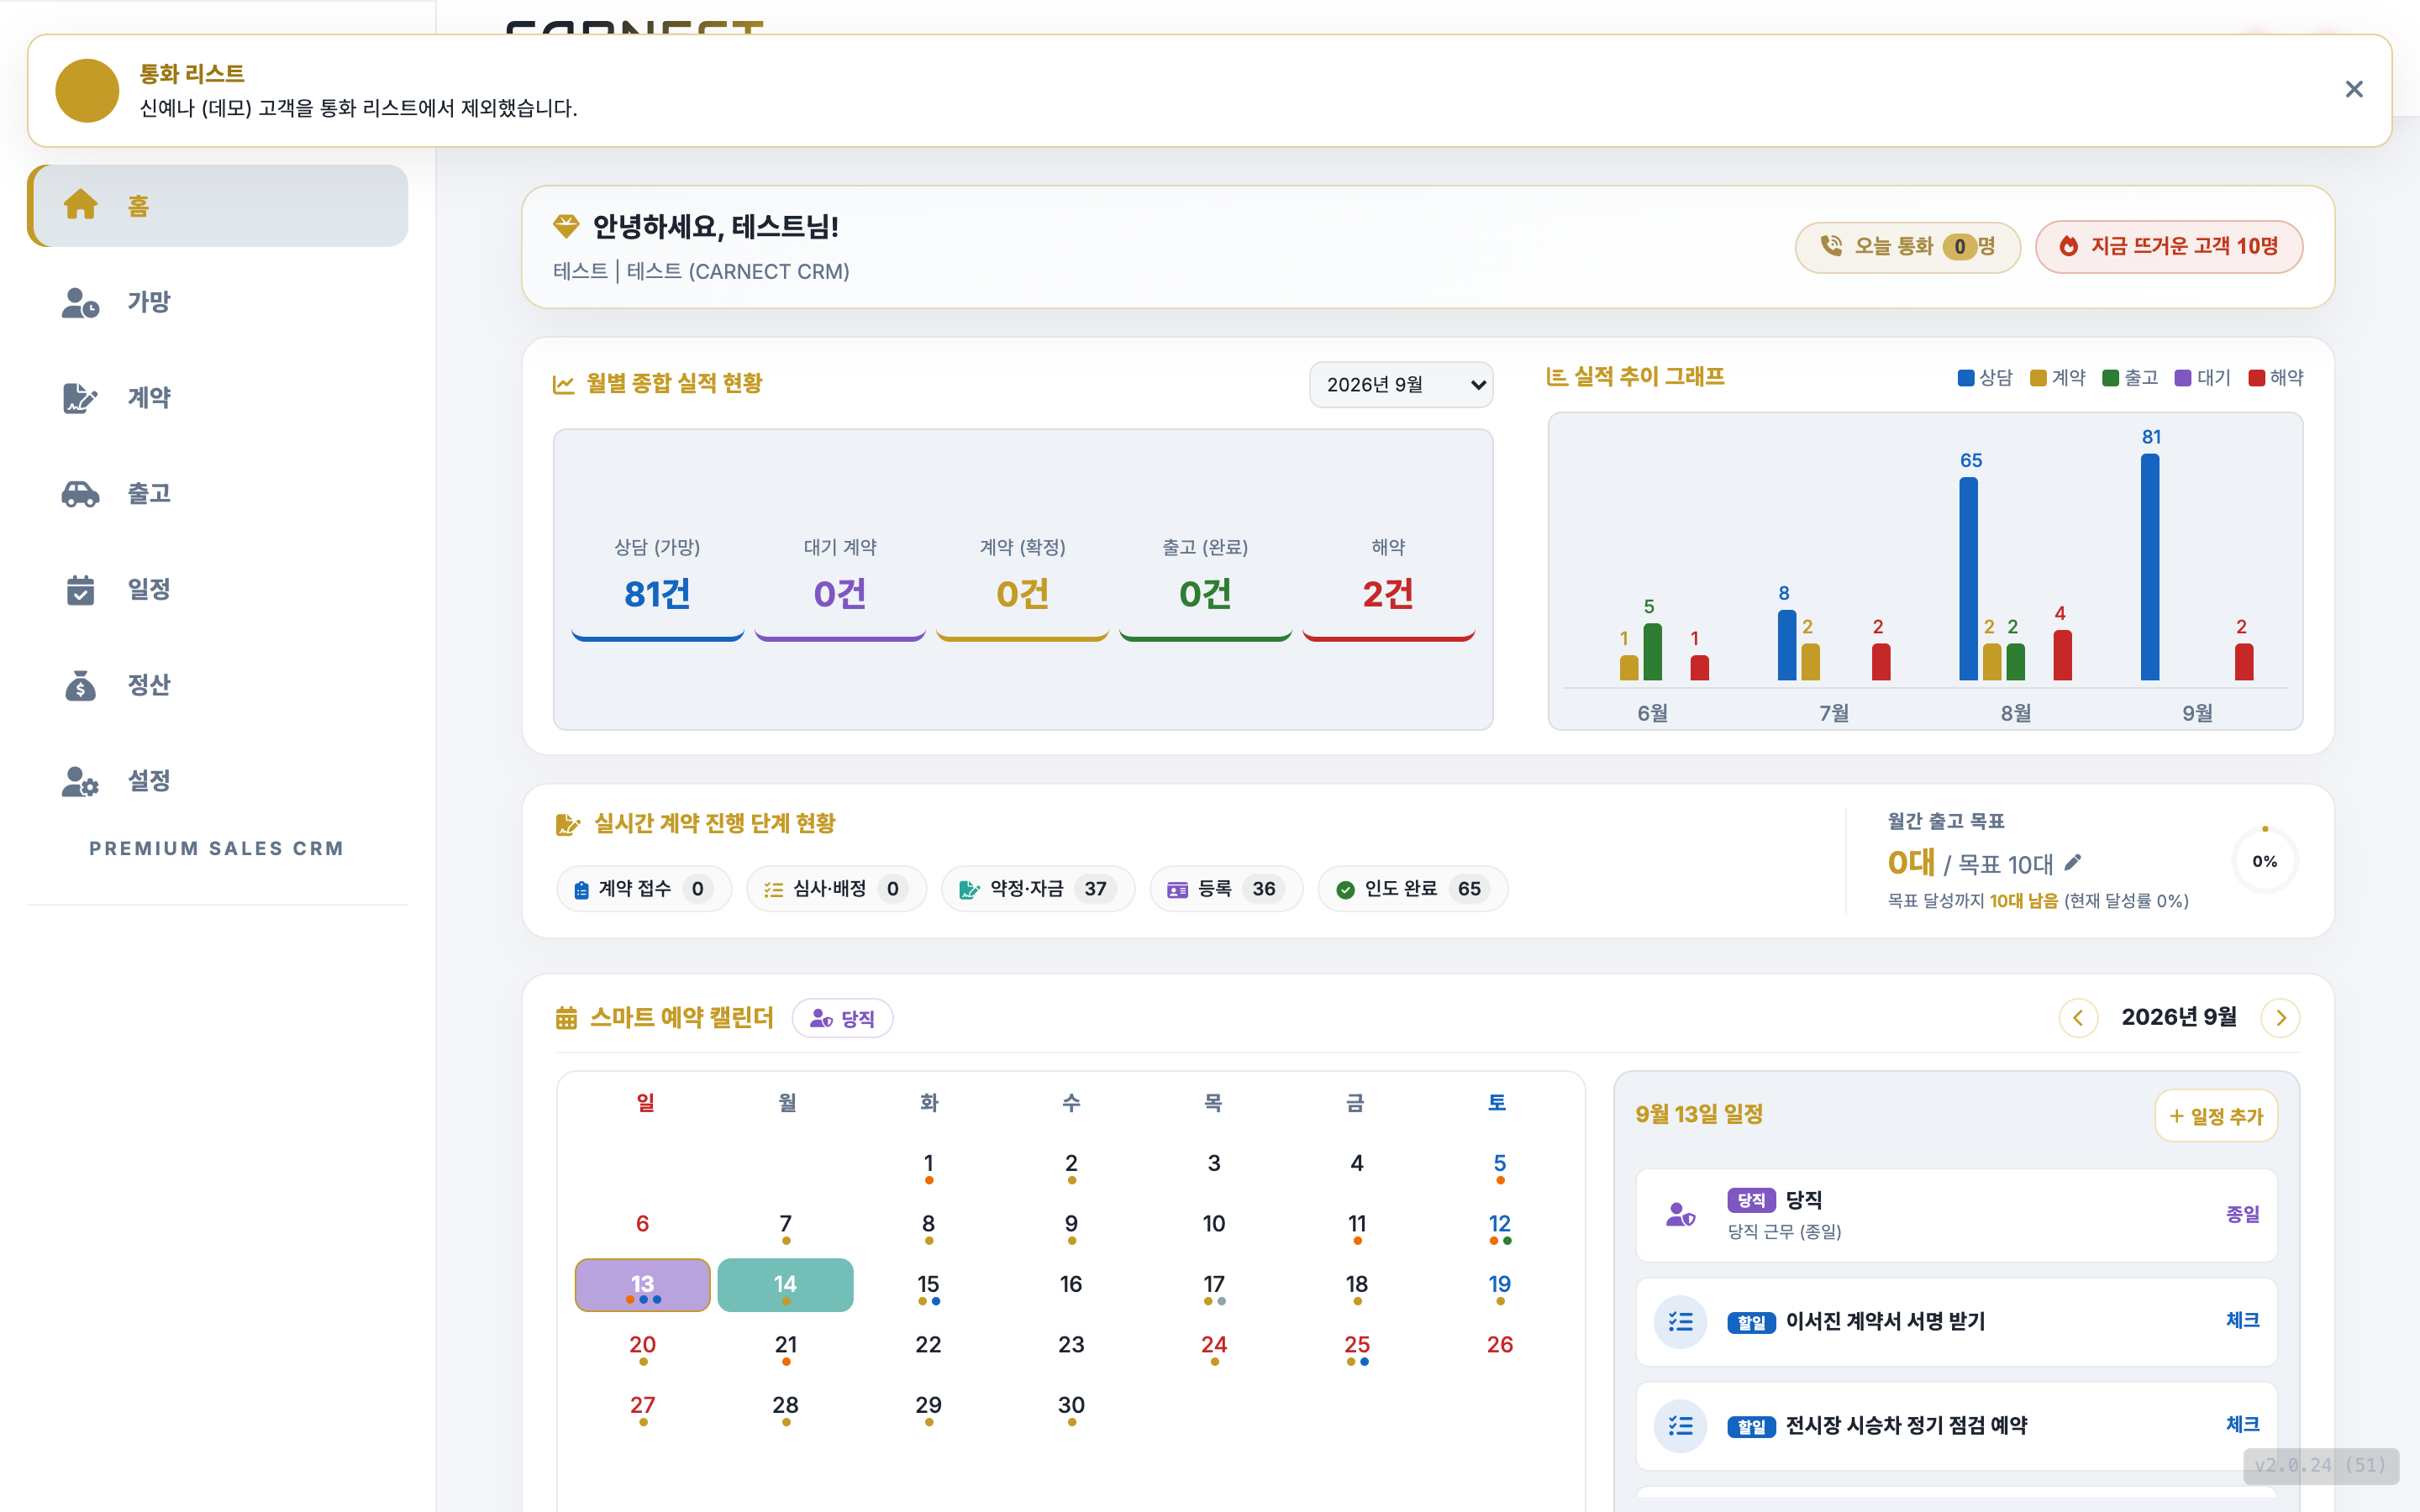
Task: Click the duty person icon in 당직 schedule card
Action: coord(1681,1215)
